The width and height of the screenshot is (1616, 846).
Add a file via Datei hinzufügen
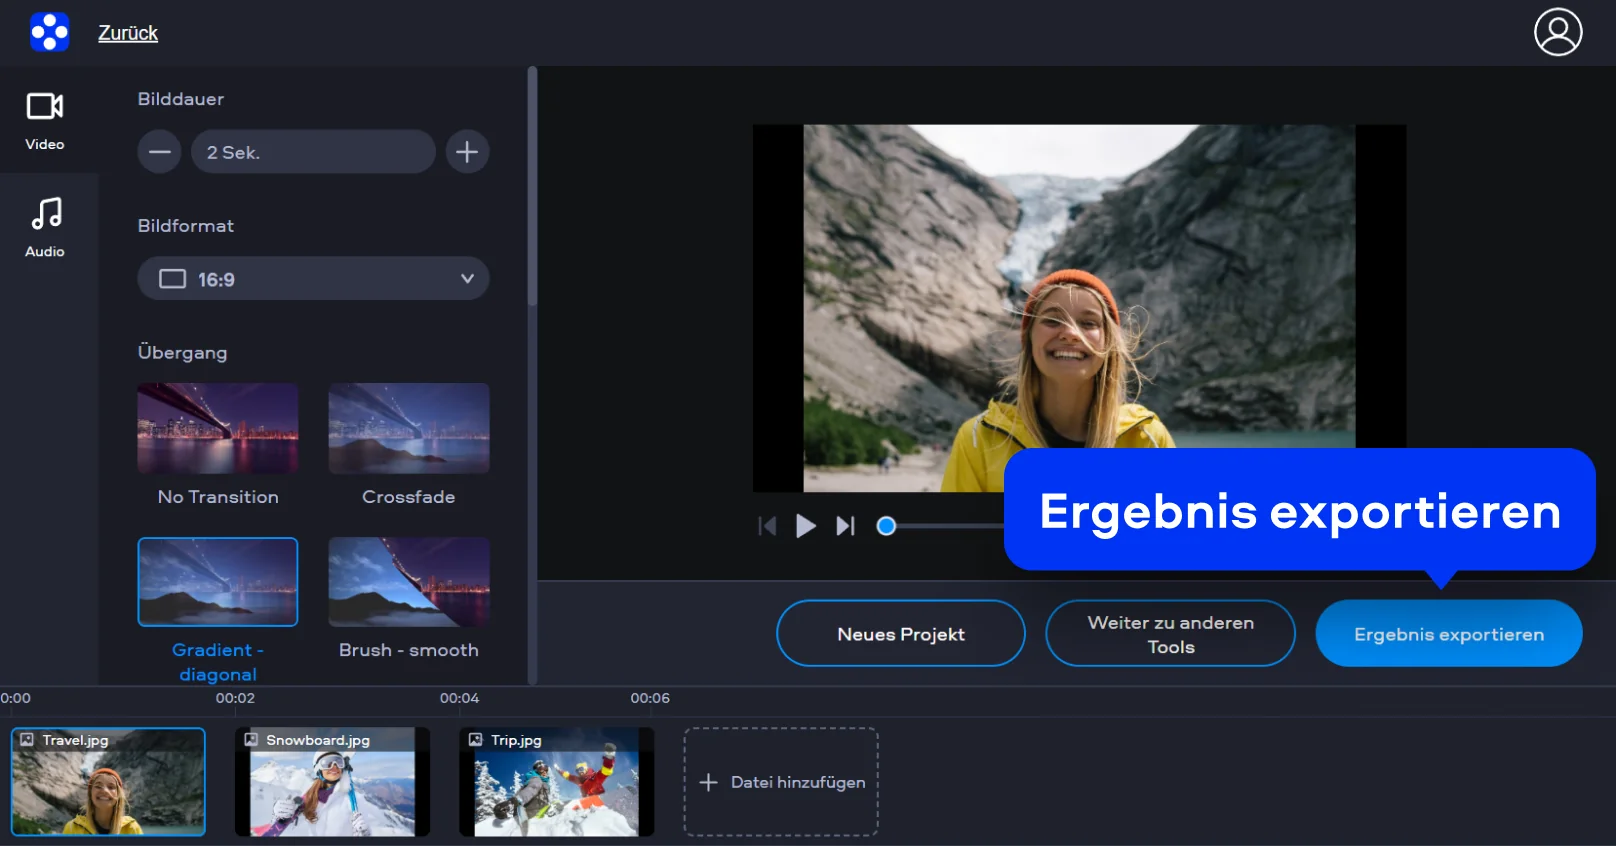pos(781,782)
